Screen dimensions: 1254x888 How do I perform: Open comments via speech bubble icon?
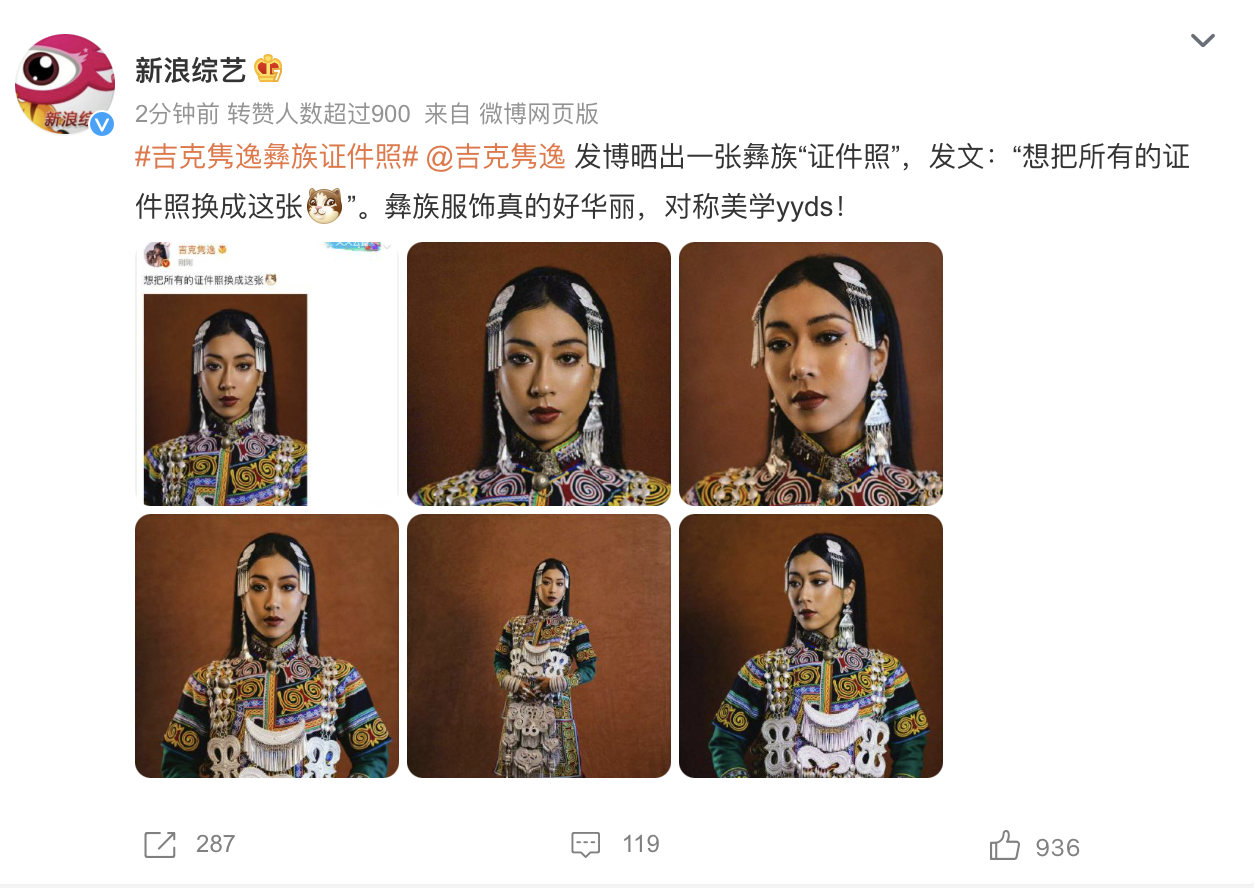(x=586, y=845)
